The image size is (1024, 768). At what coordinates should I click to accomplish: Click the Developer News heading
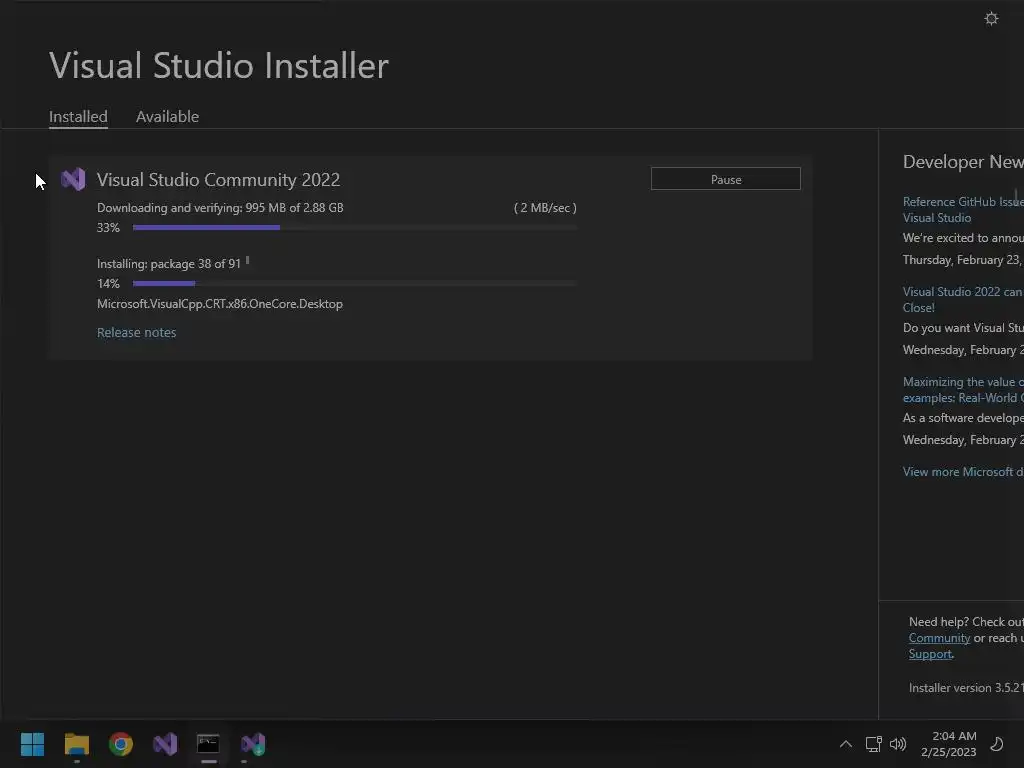(963, 162)
